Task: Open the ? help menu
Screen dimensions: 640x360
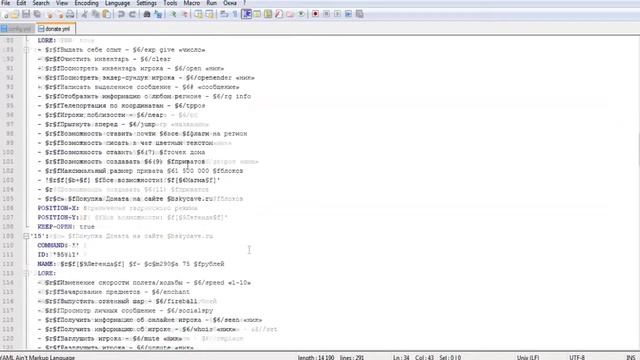Action: [244, 3]
